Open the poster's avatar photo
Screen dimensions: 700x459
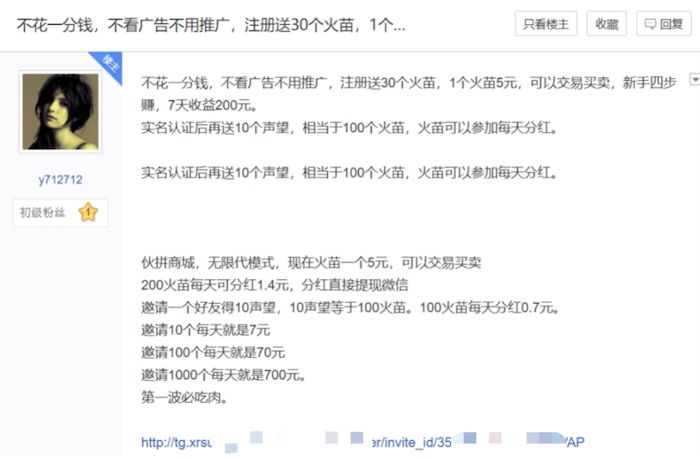tap(60, 112)
